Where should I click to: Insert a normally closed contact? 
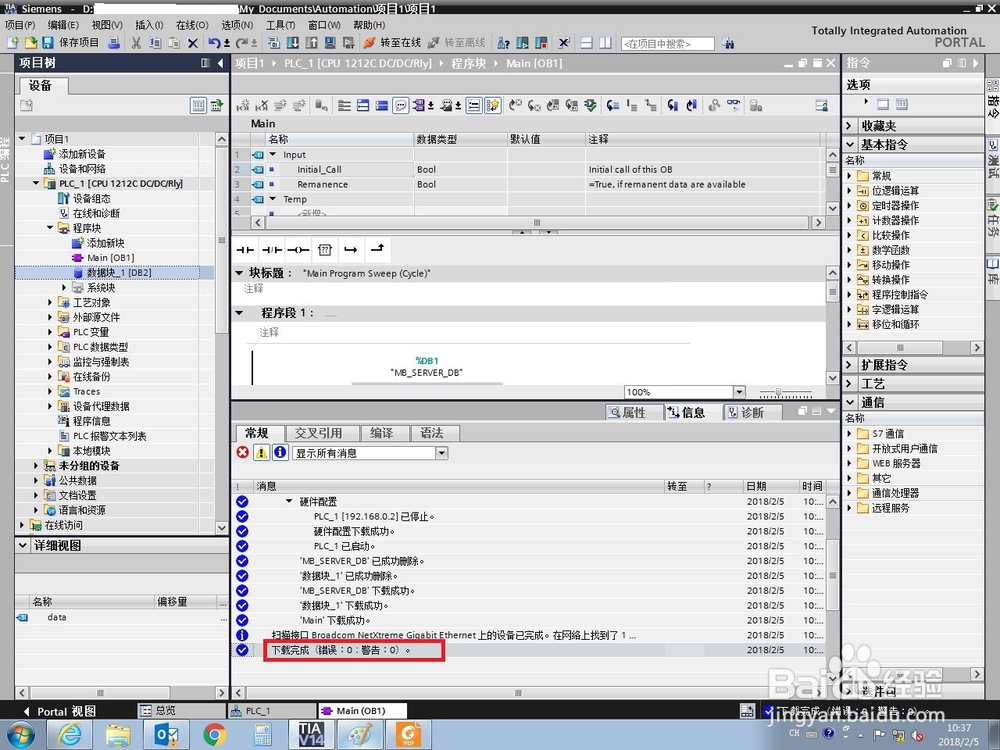point(272,249)
